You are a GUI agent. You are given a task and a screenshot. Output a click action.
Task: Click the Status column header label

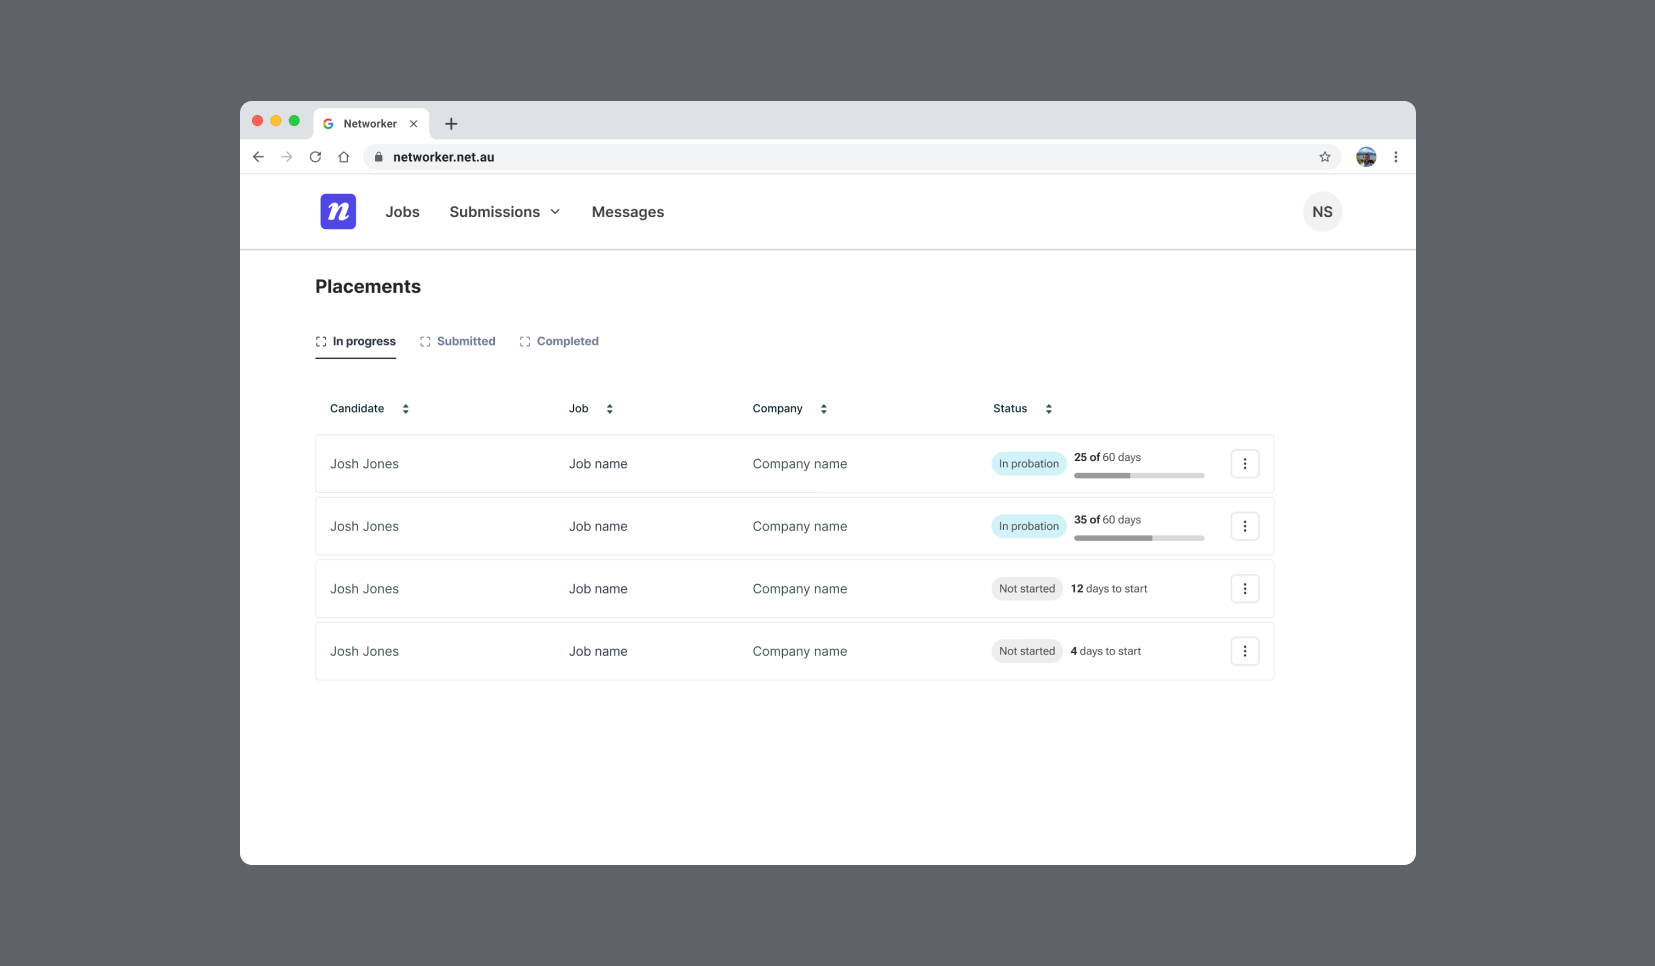click(x=1010, y=409)
